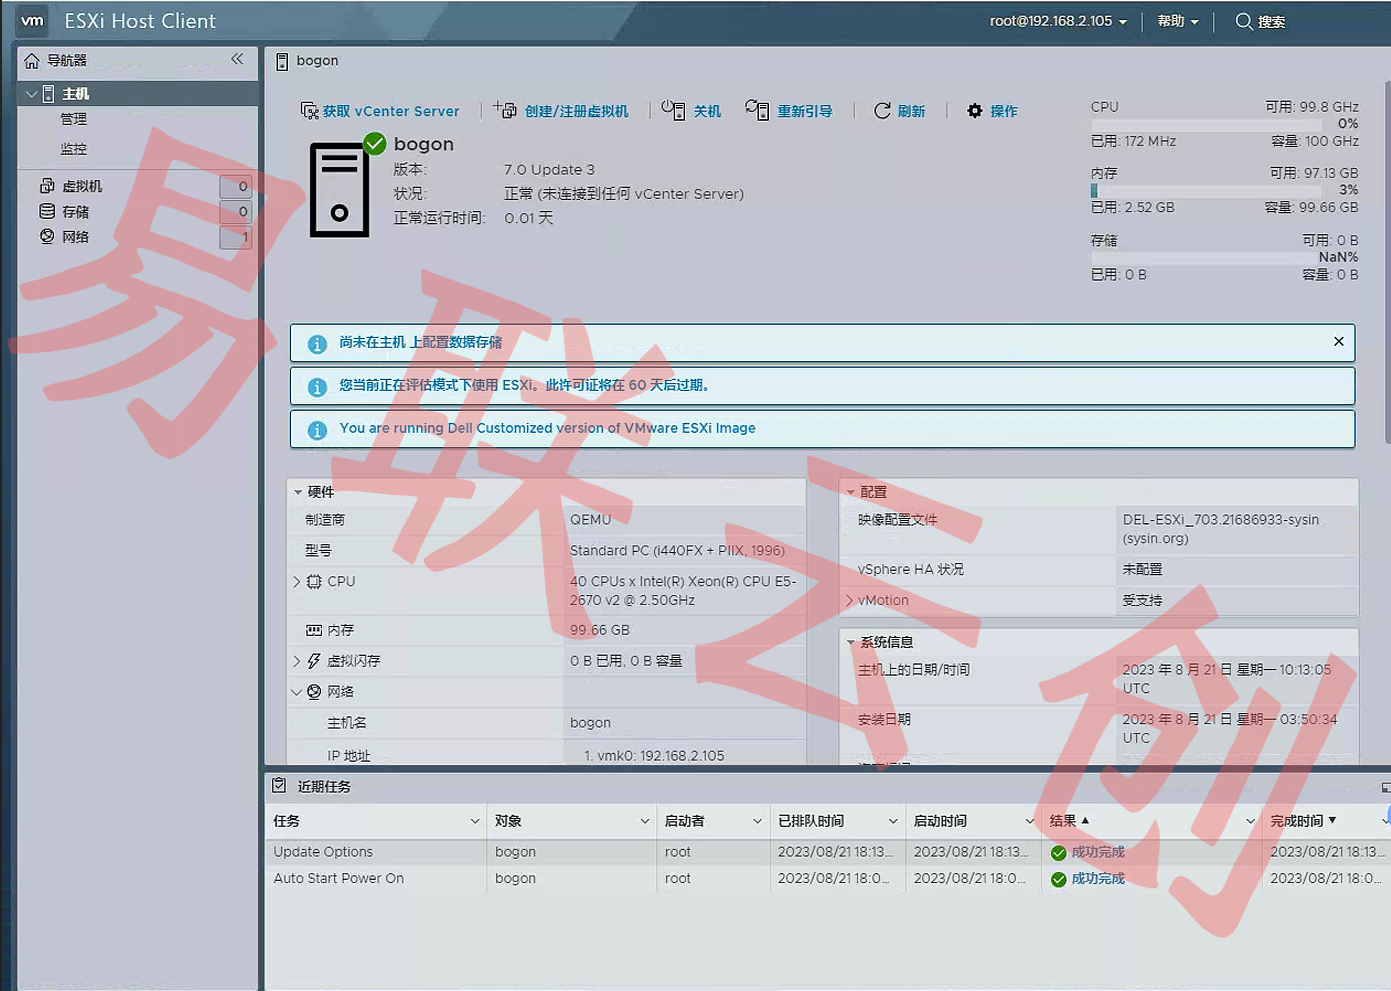The height and width of the screenshot is (991, 1391).
Task: Click the Refresh circular arrow icon
Action: (x=882, y=110)
